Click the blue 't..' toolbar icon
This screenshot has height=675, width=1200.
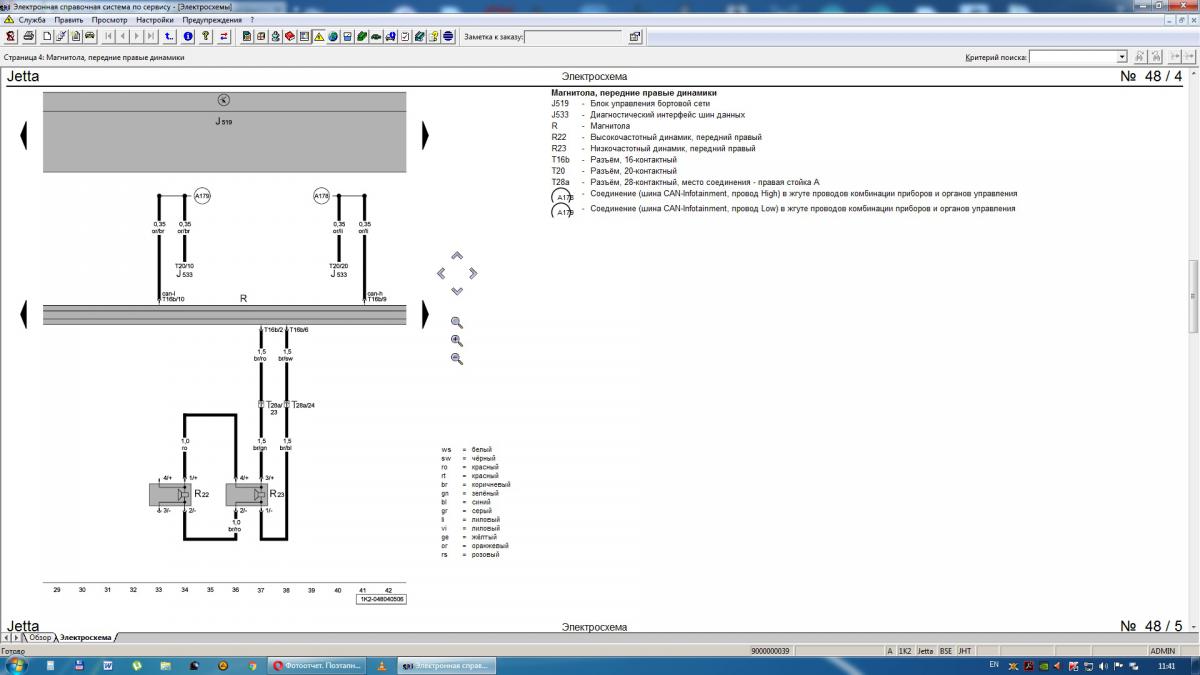point(169,37)
